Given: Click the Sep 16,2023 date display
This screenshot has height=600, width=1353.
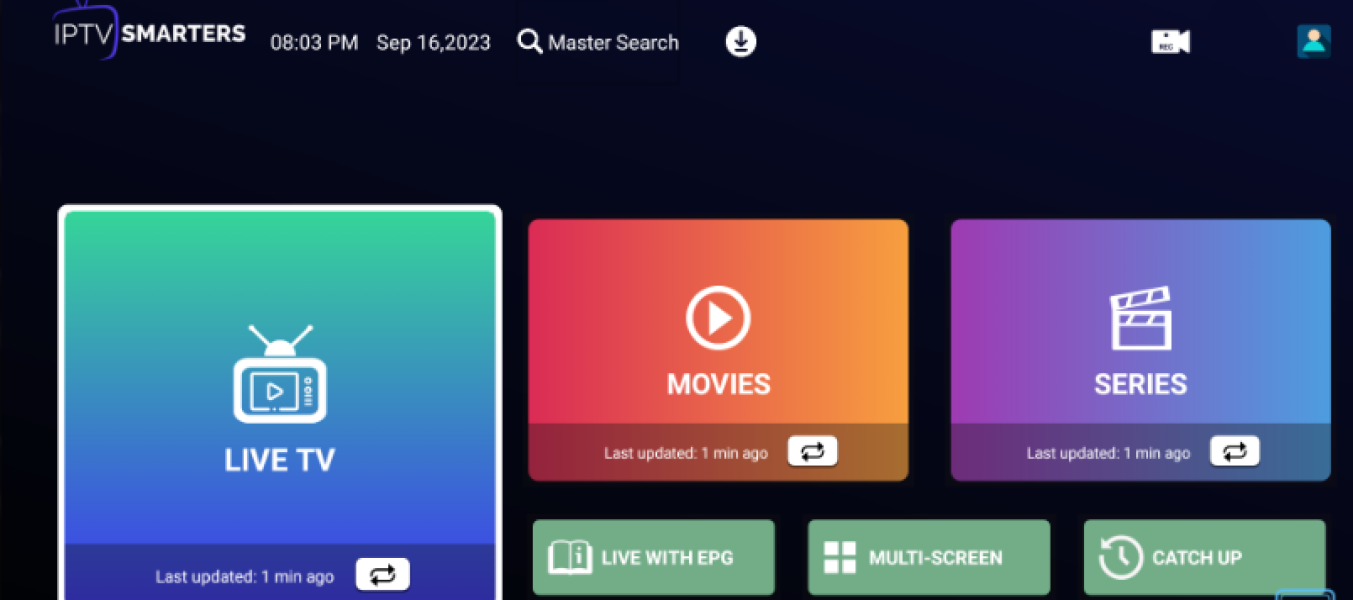Looking at the screenshot, I should tap(433, 43).
